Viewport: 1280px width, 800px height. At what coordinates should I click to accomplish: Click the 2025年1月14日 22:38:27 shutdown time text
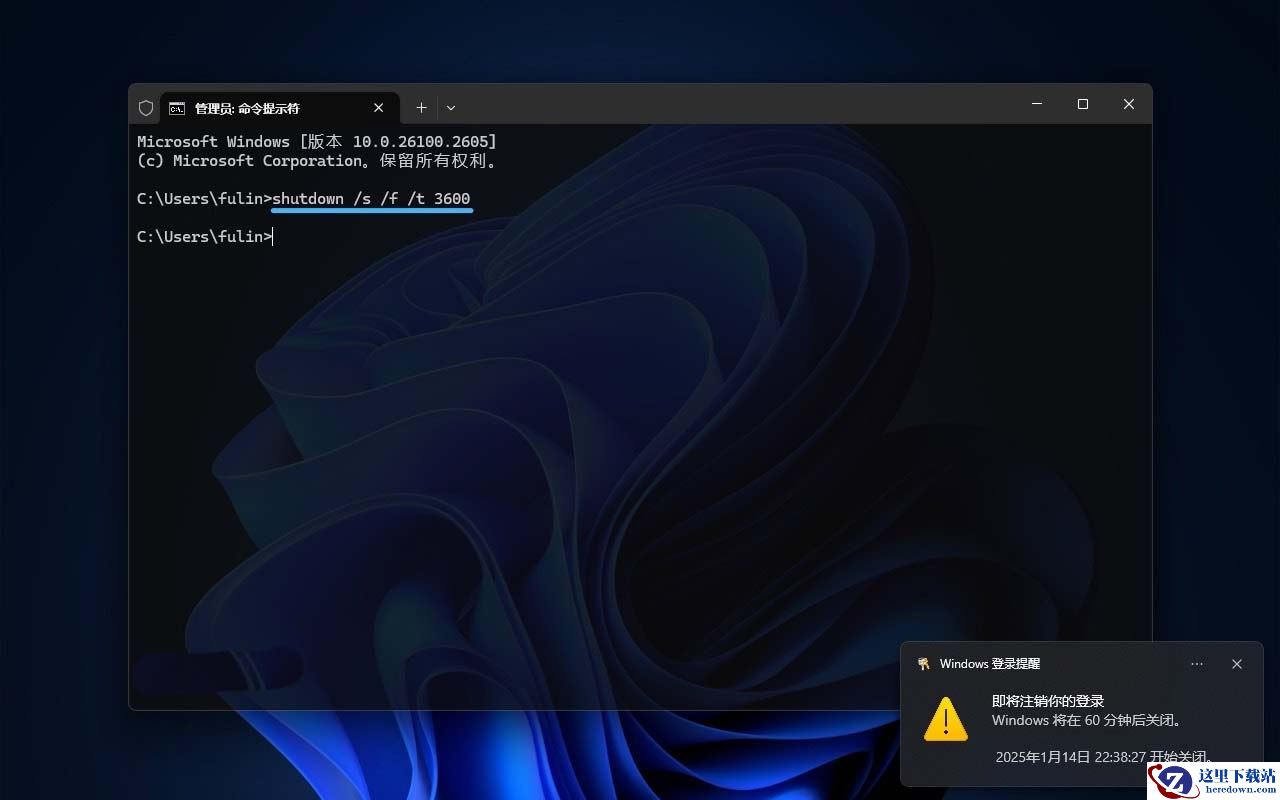click(x=1105, y=757)
